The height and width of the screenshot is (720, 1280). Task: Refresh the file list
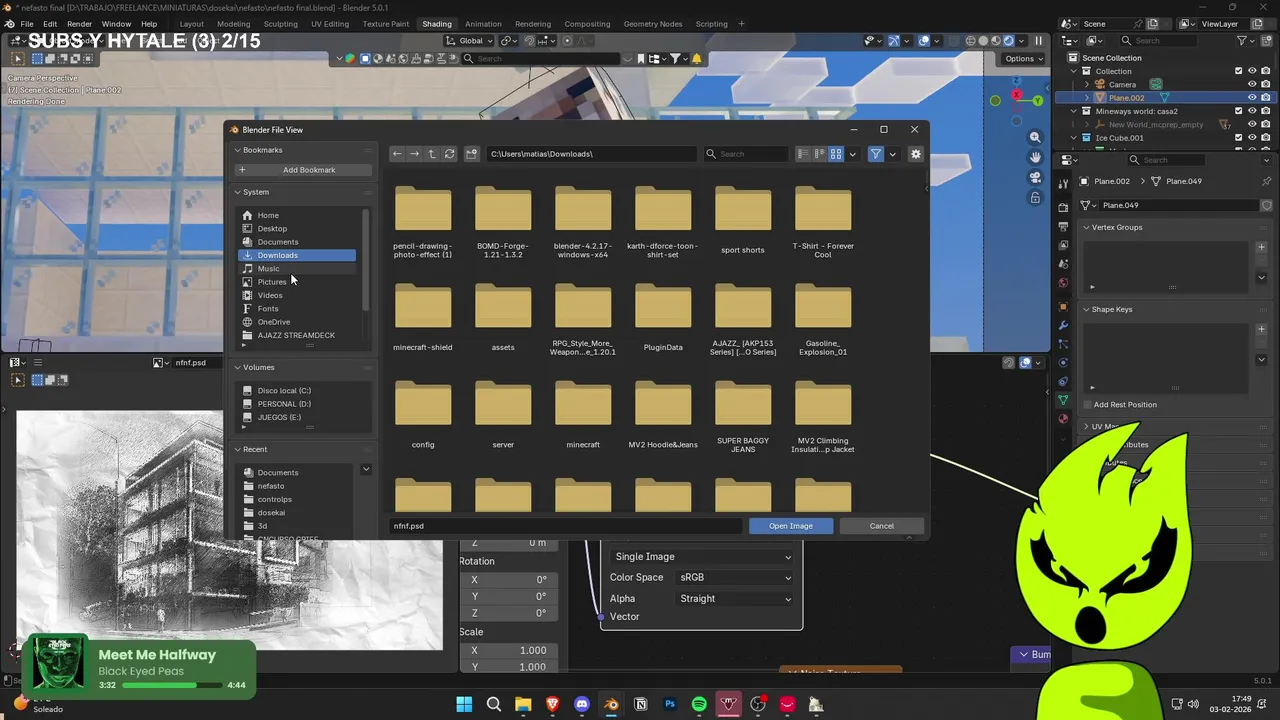[449, 154]
